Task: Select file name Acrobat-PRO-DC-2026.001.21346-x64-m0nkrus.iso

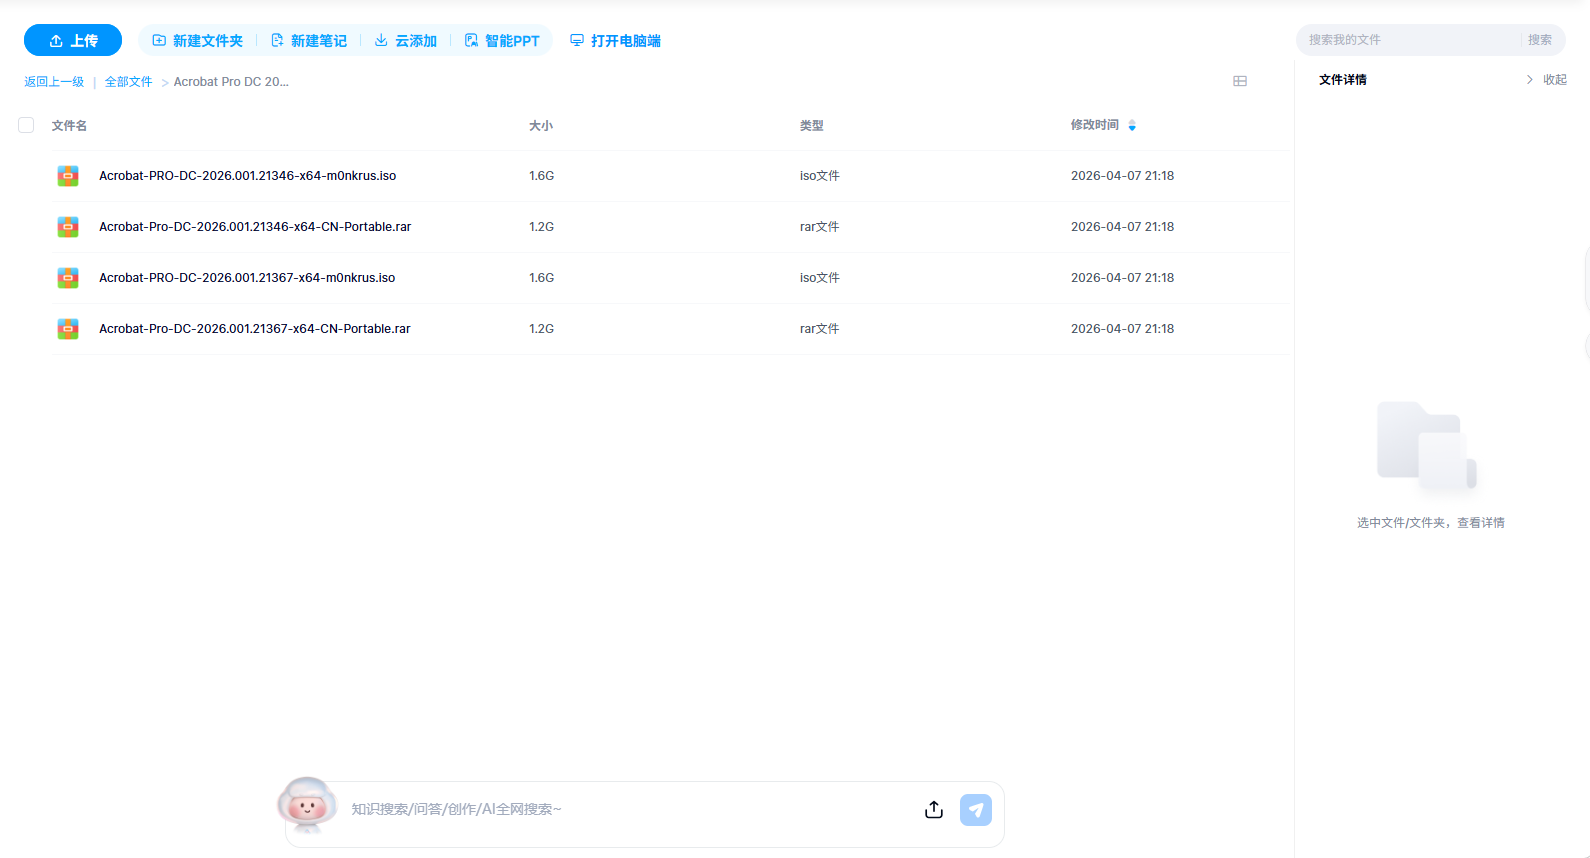Action: (248, 176)
